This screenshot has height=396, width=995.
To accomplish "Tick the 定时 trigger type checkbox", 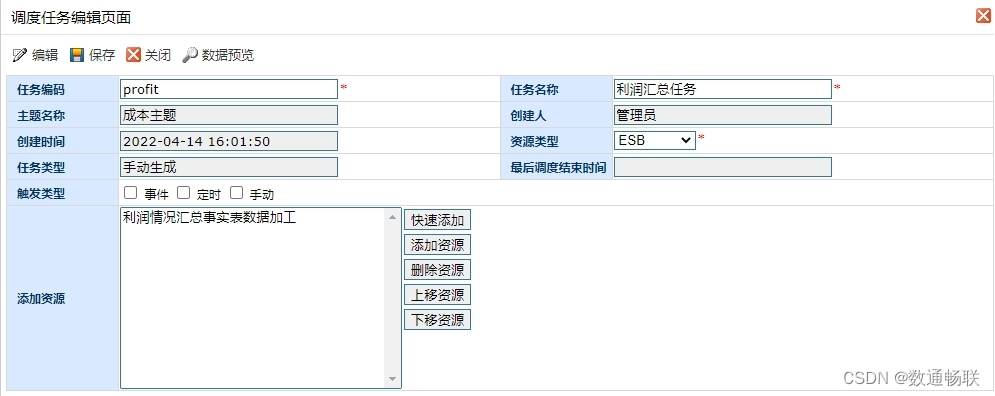I will click(x=183, y=193).
